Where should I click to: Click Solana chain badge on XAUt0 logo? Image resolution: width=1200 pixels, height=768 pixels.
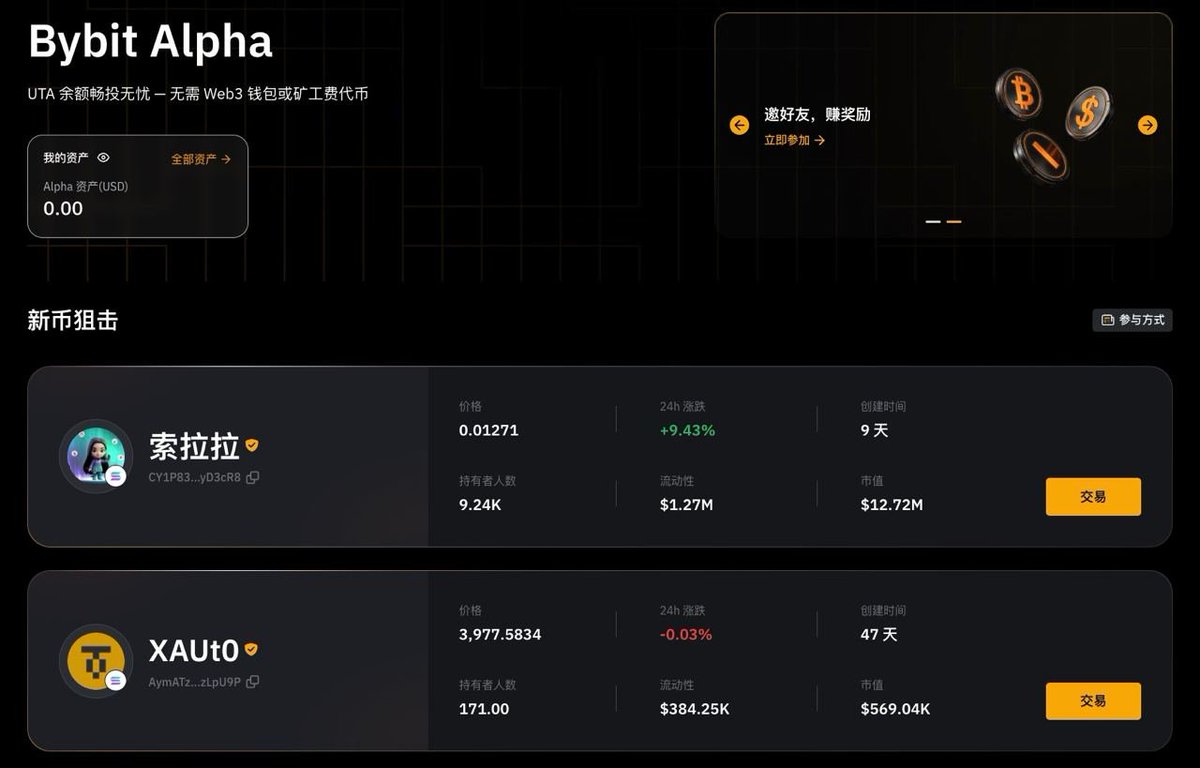point(116,681)
